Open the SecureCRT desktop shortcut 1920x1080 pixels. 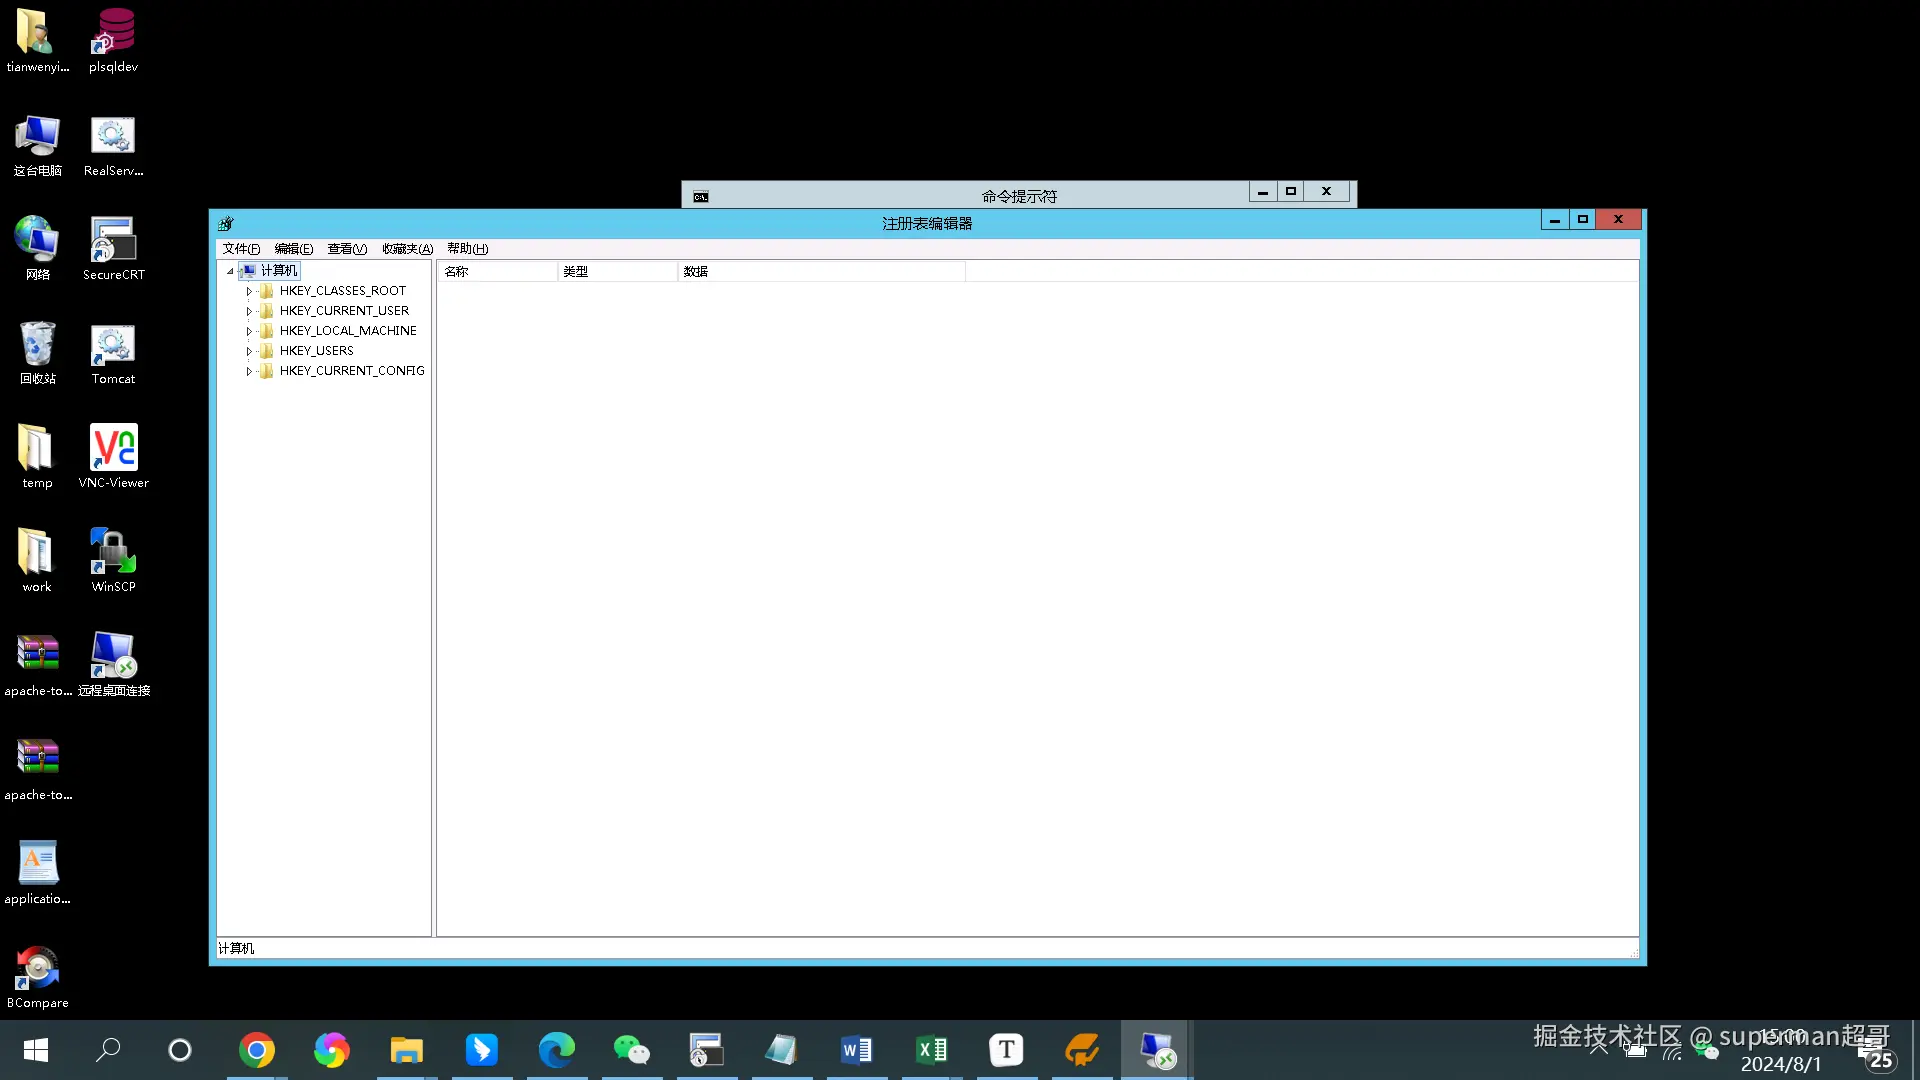[113, 243]
